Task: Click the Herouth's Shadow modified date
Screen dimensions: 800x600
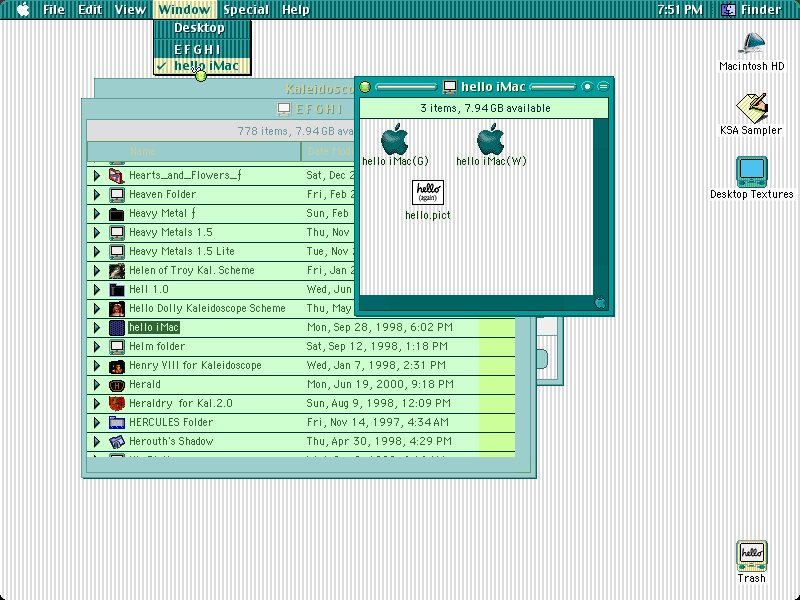Action: (x=379, y=441)
